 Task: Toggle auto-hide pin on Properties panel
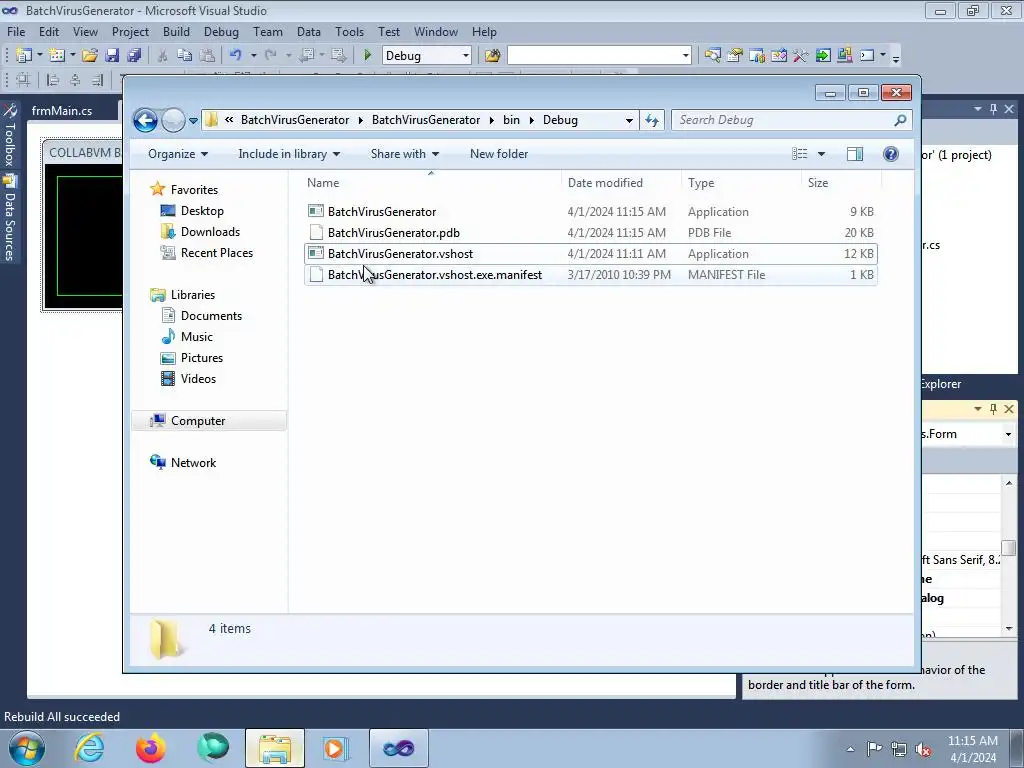993,409
